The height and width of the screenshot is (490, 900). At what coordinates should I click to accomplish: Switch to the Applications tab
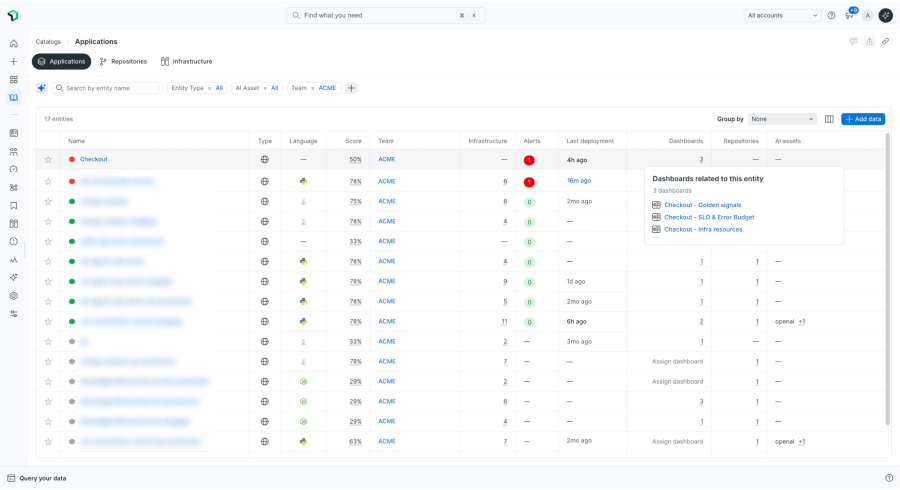tap(61, 61)
